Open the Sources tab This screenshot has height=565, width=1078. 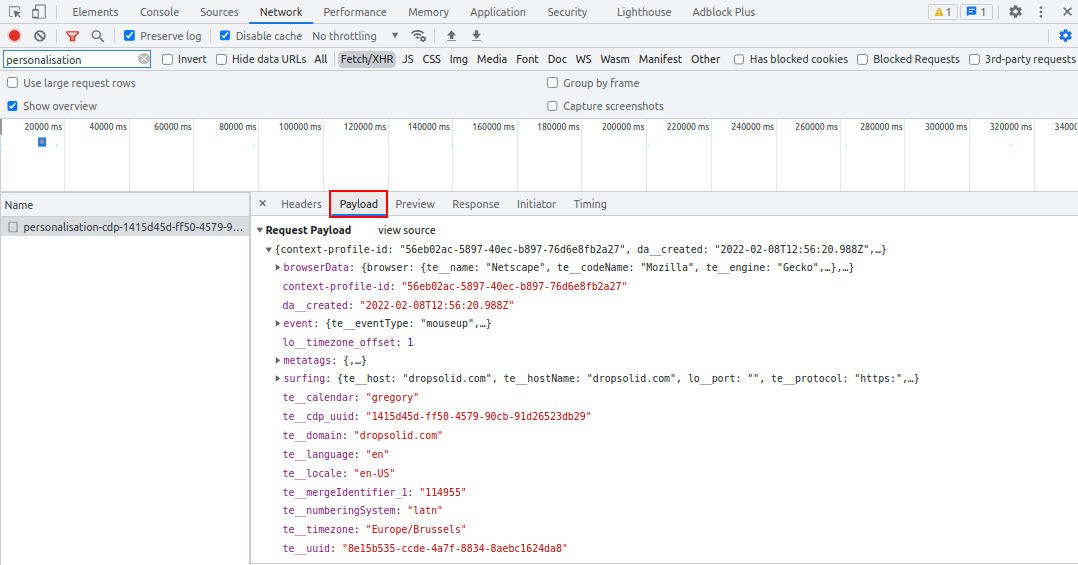(x=219, y=12)
